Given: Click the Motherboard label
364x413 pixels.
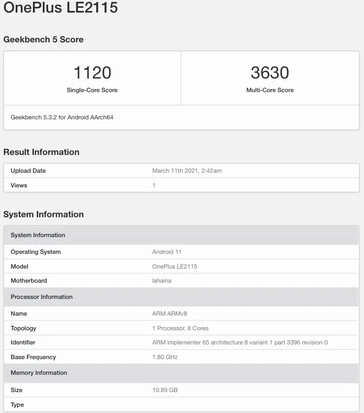Looking at the screenshot, I should coord(29,281).
